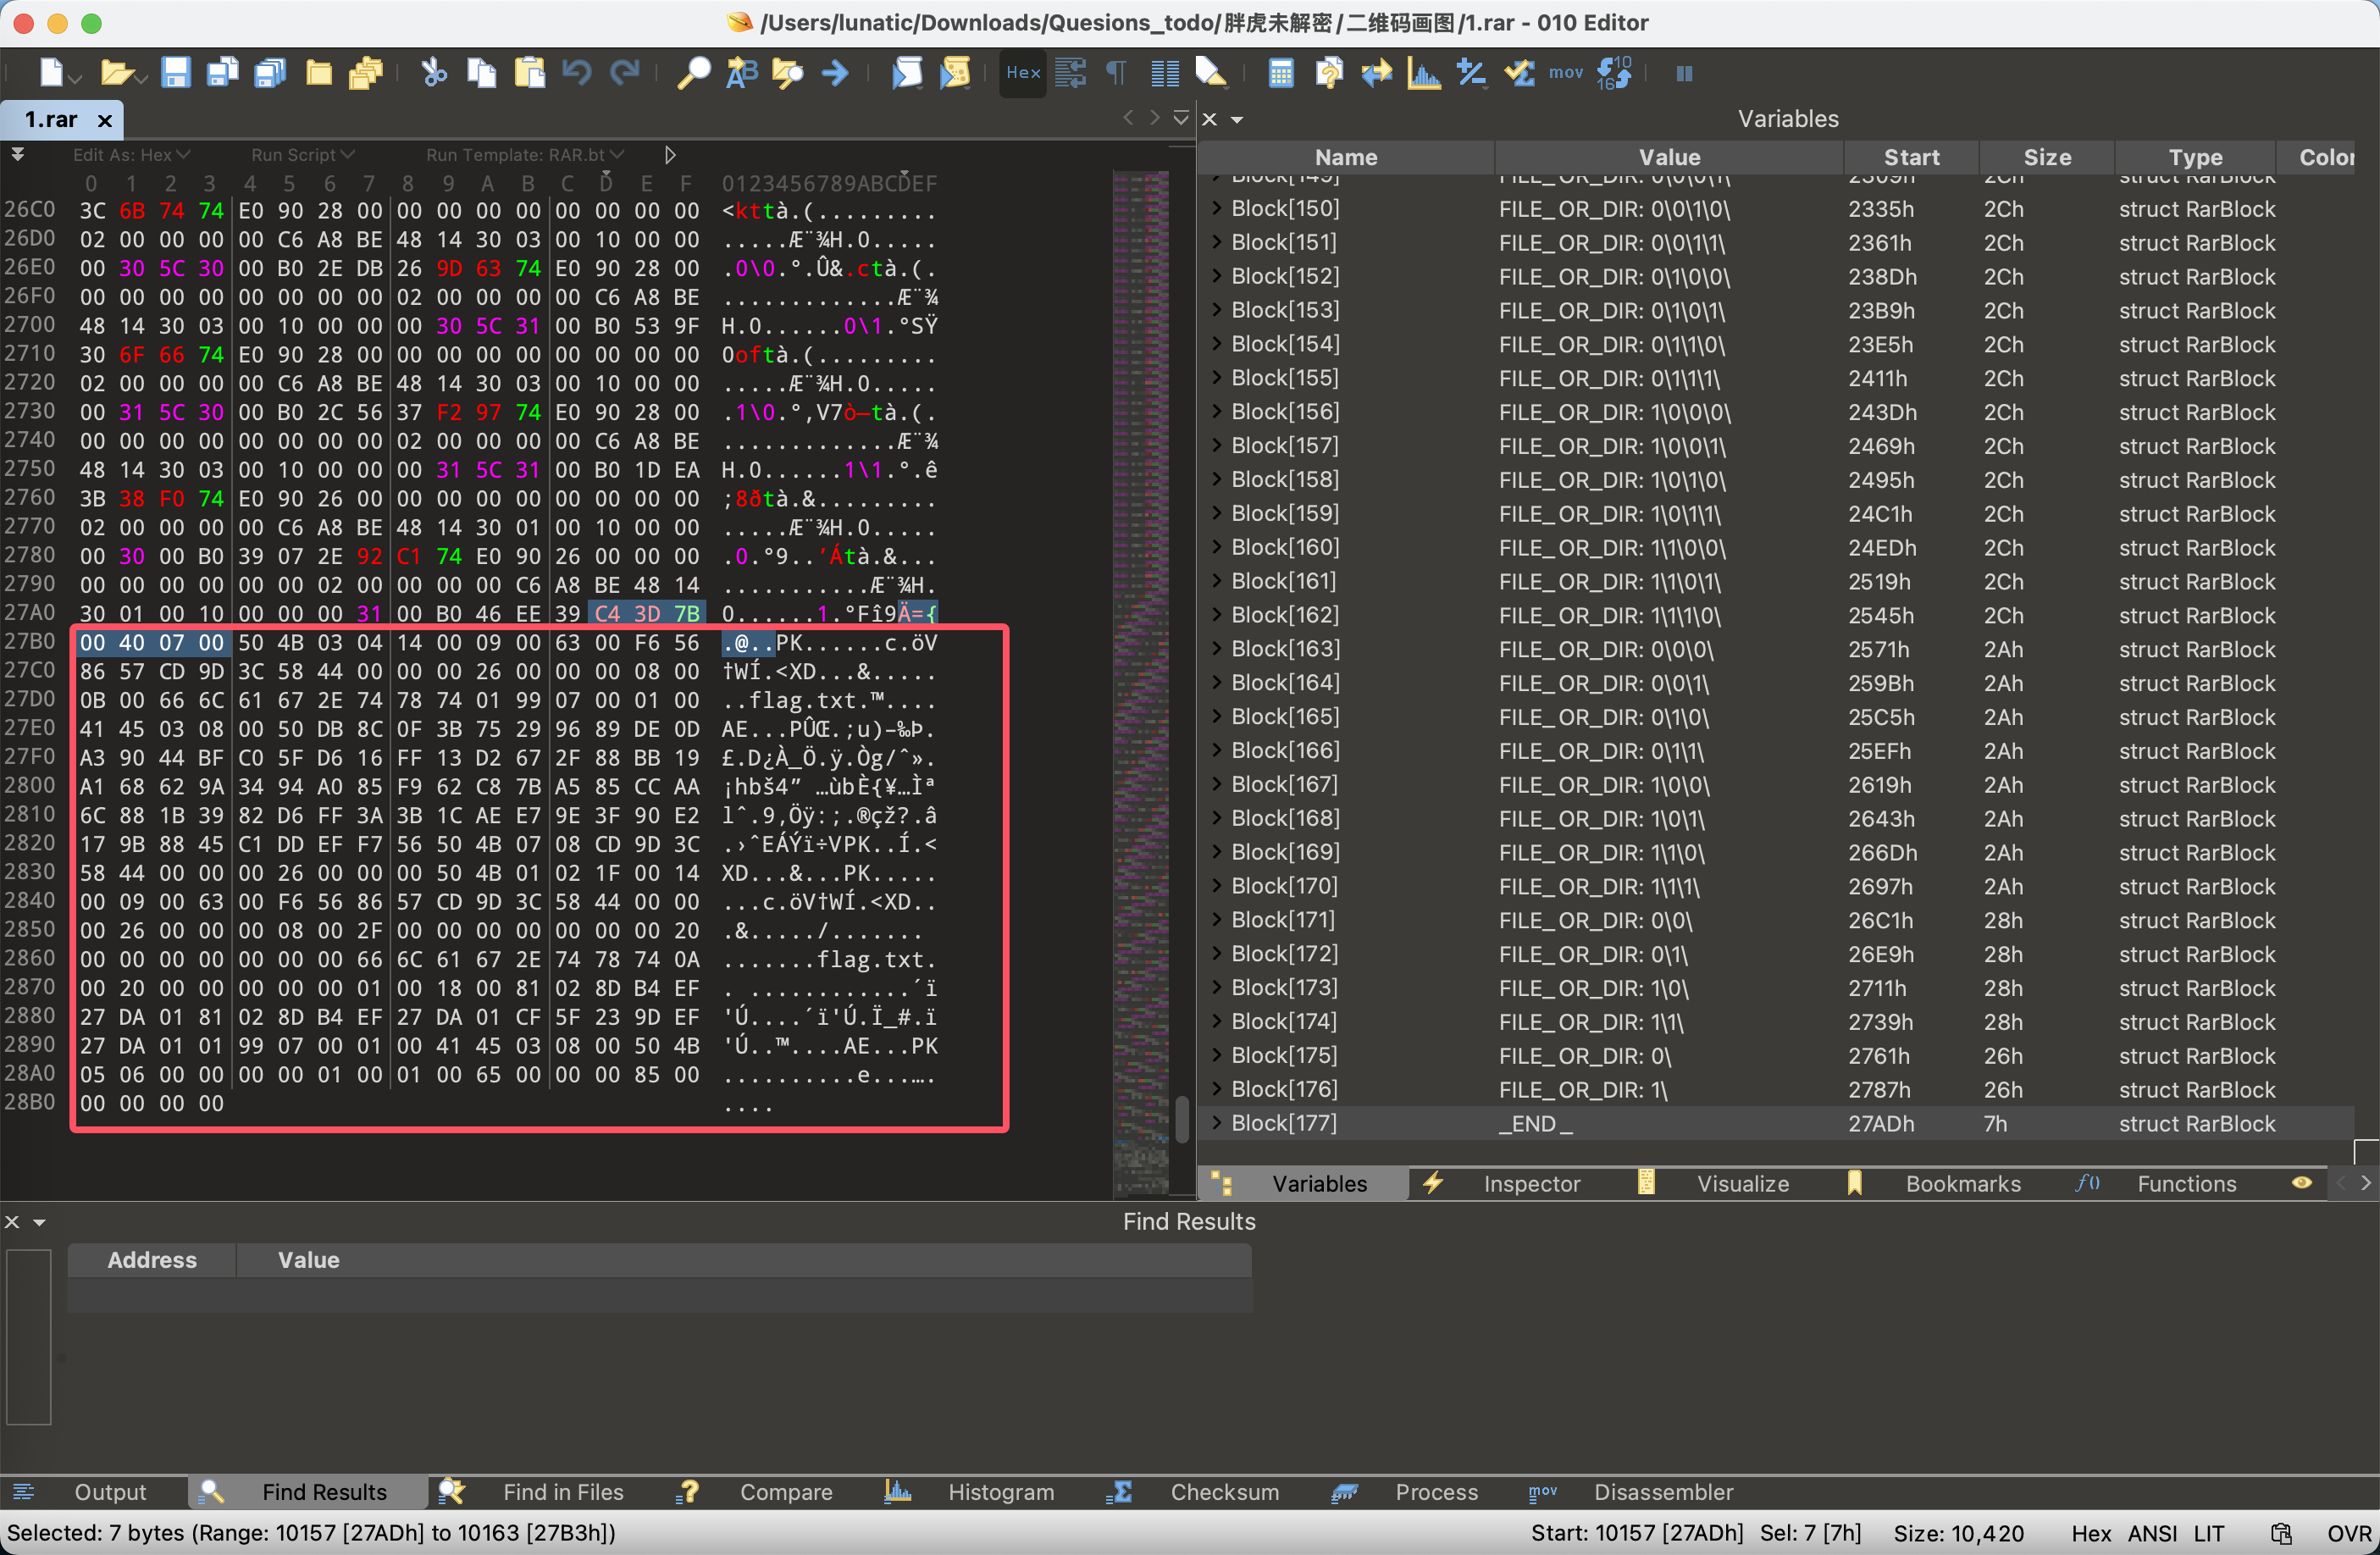This screenshot has height=1555, width=2380.
Task: Create a new file with the New icon
Action: (52, 73)
